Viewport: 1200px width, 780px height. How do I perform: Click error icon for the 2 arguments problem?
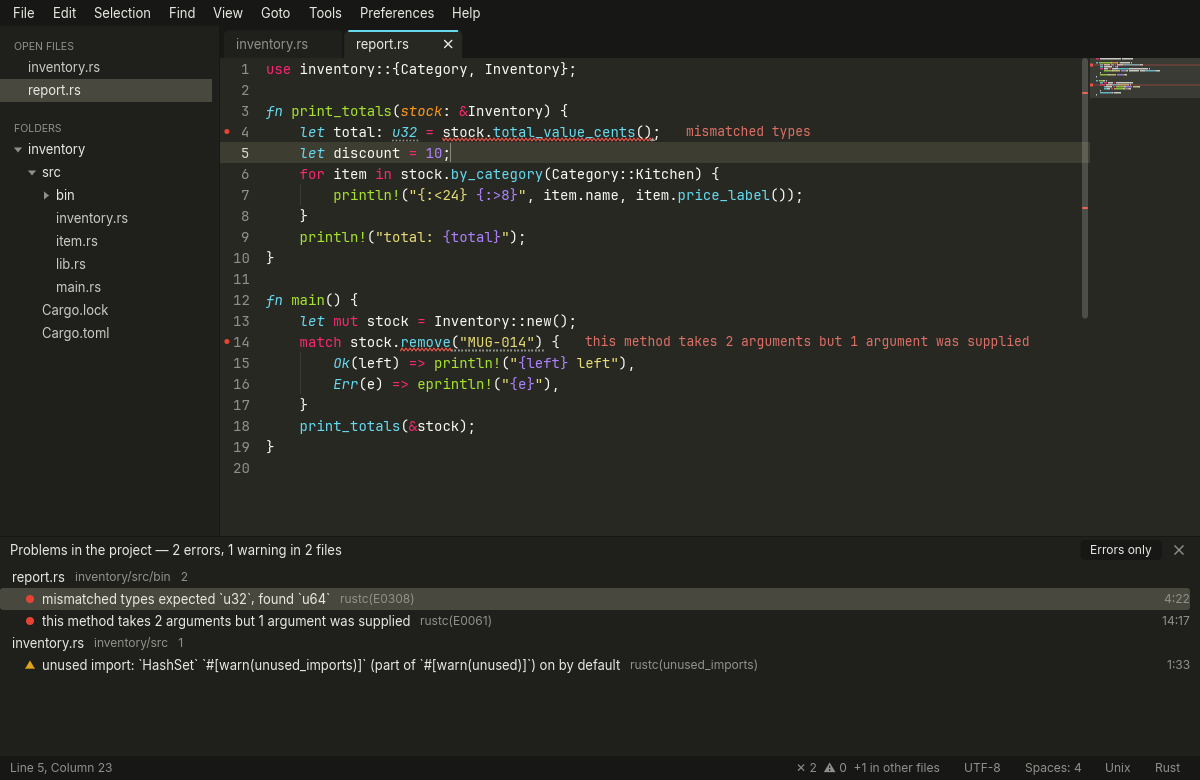tap(30, 621)
